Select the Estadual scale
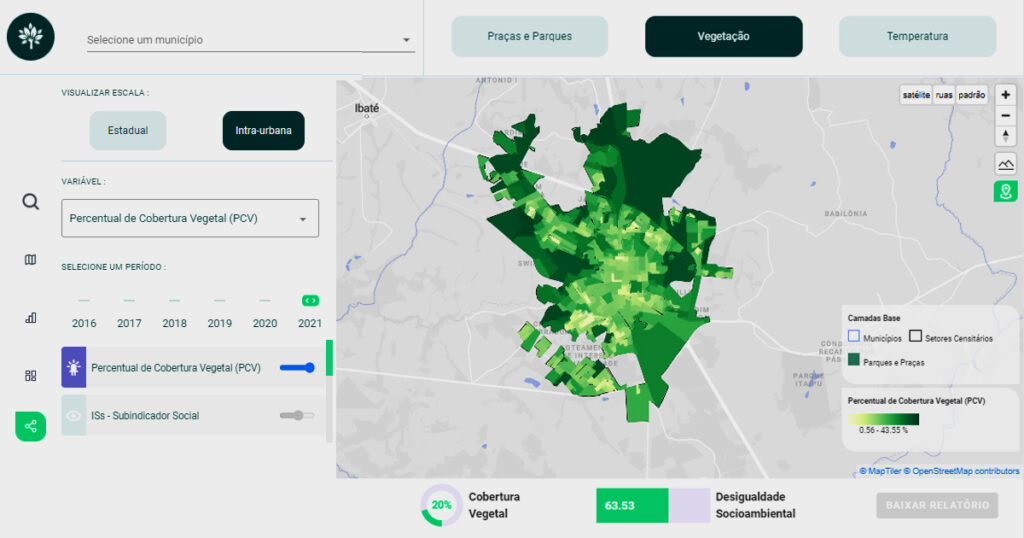Viewport: 1024px width, 538px height. 128,131
